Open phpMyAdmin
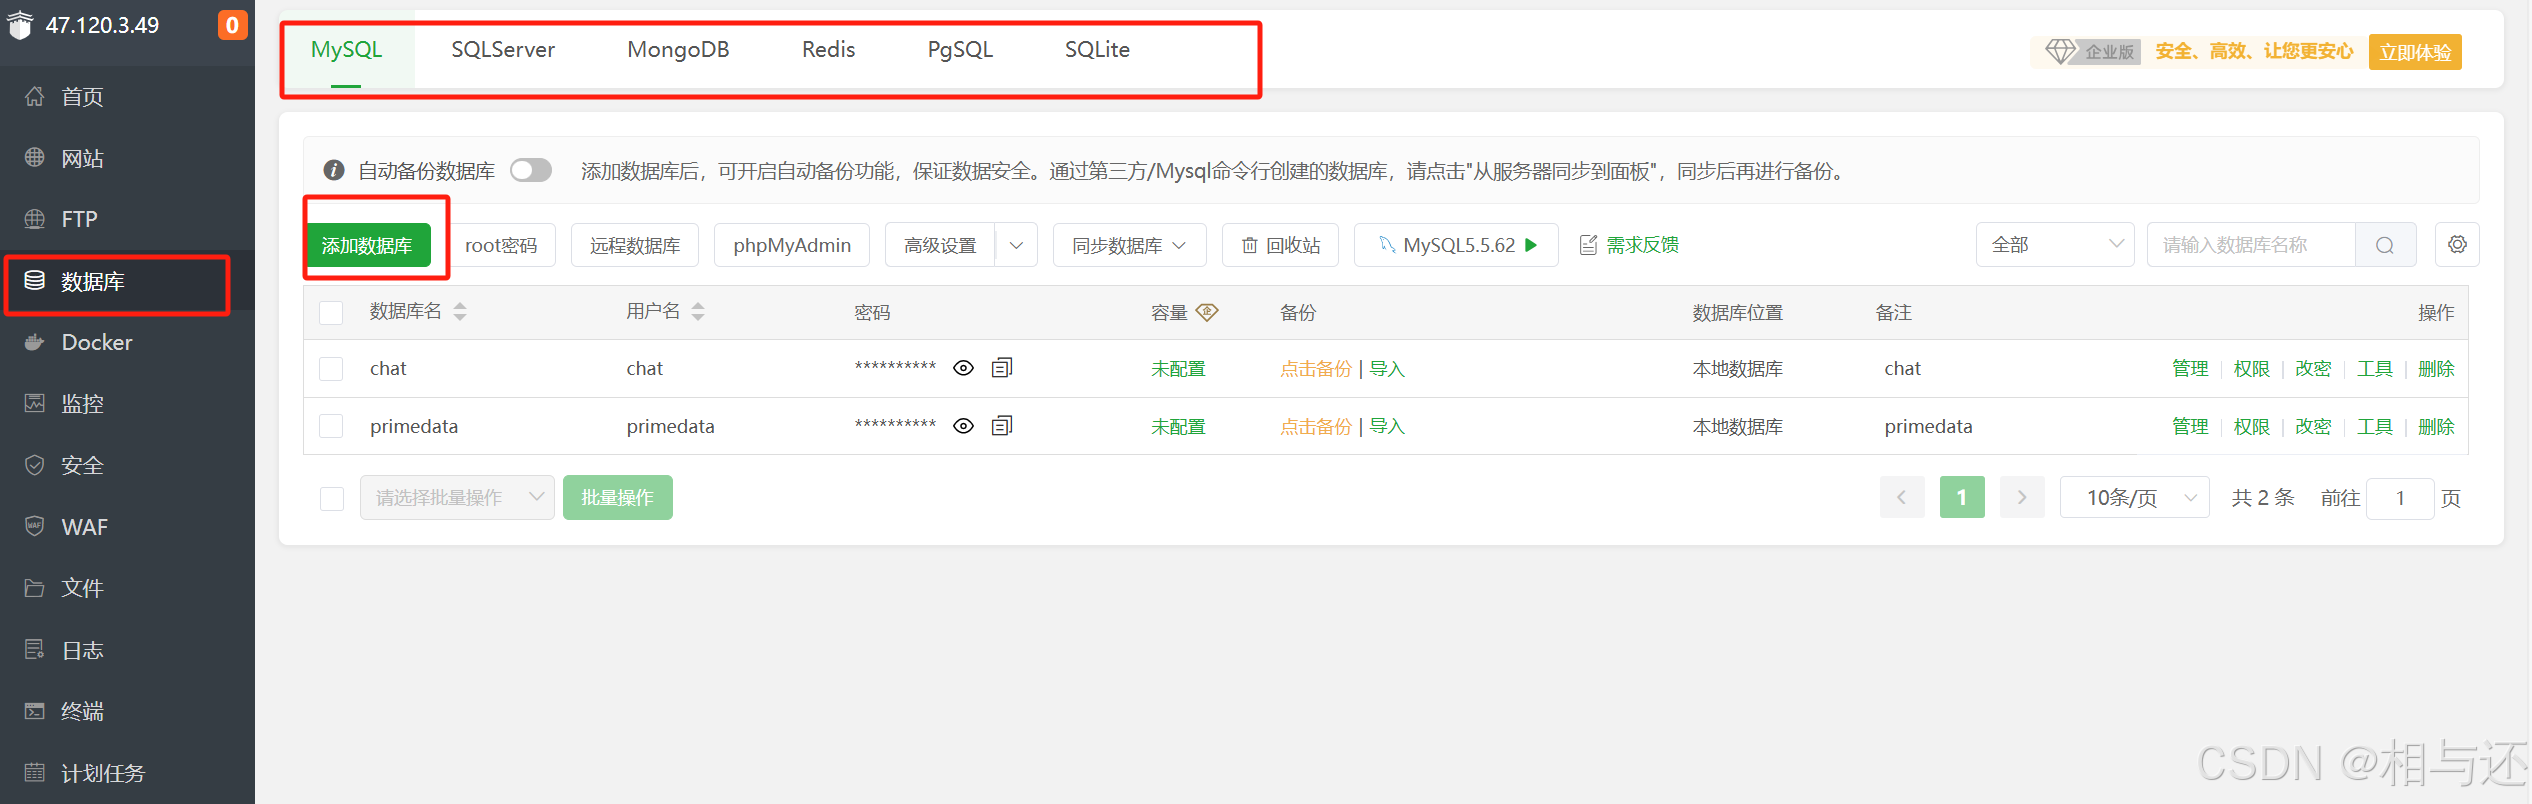2532x804 pixels. (x=792, y=245)
